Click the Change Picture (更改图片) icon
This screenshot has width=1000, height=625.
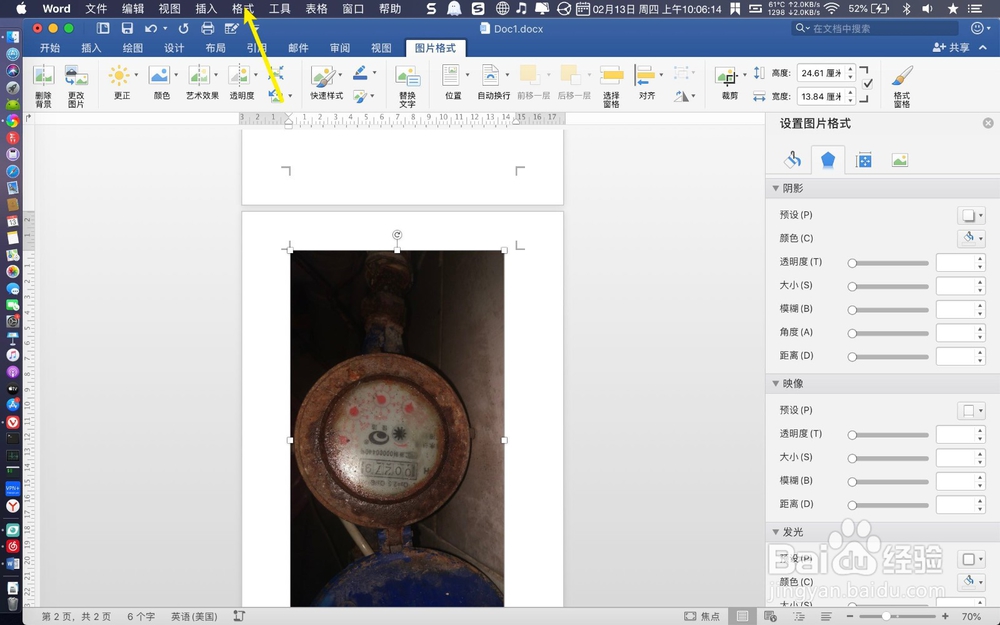[x=76, y=77]
